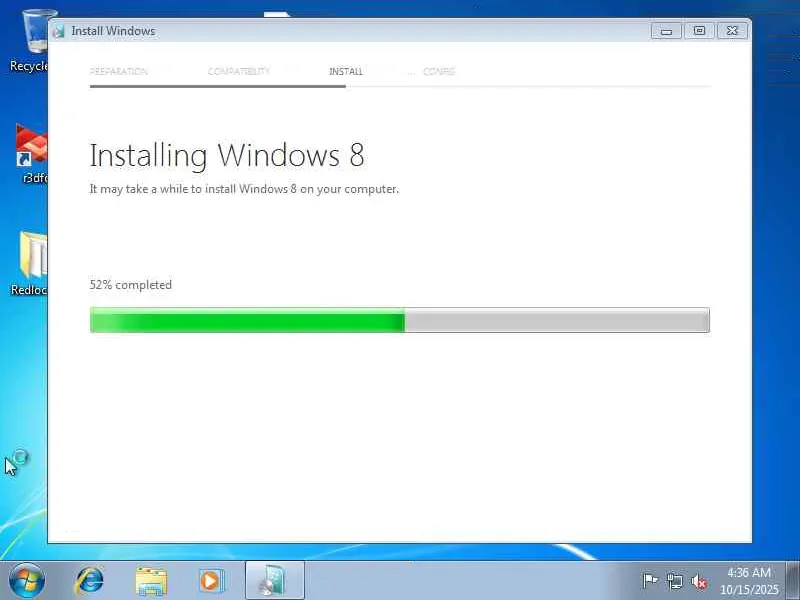The image size is (800, 600).
Task: Select the Install Windows setup taskbar button
Action: [x=274, y=581]
